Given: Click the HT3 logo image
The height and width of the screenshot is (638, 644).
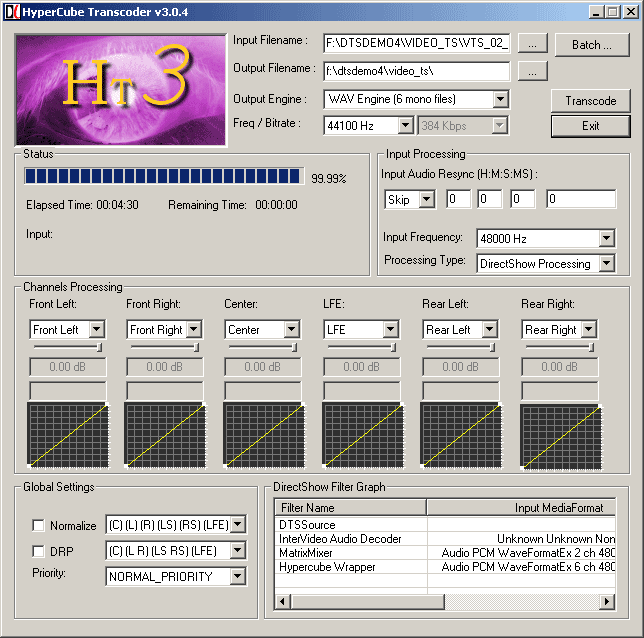Looking at the screenshot, I should click(120, 90).
